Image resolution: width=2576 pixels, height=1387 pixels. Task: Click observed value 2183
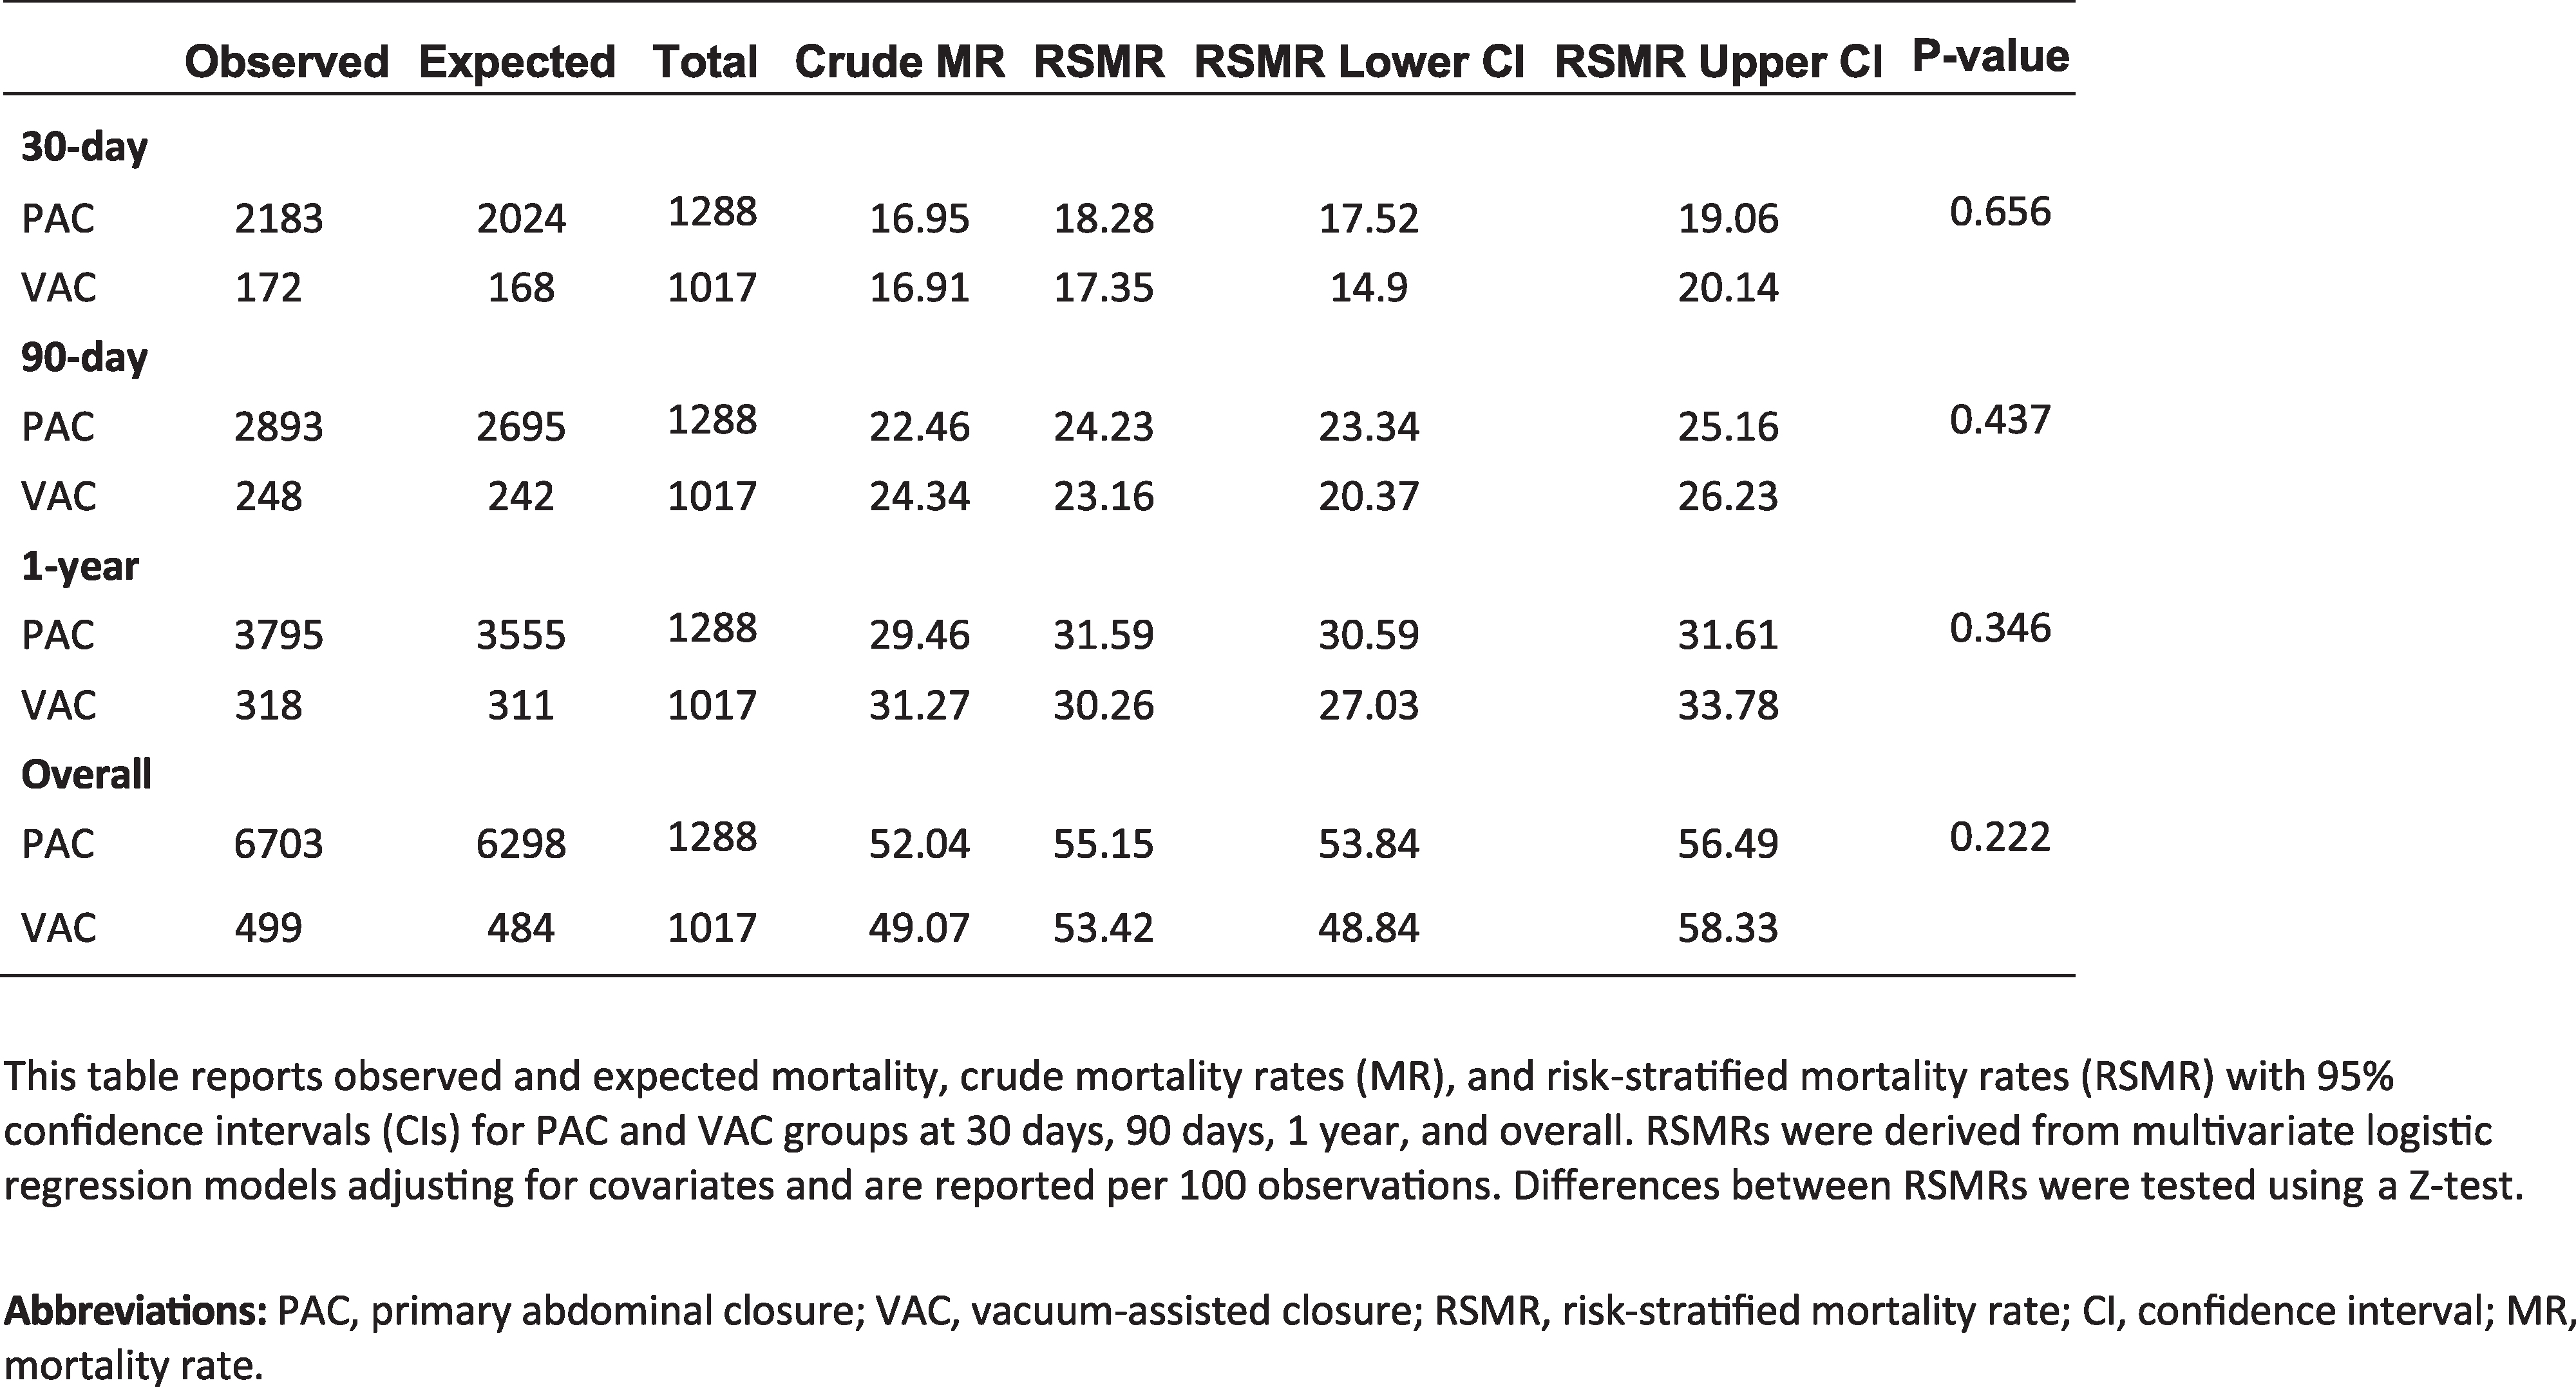point(279,218)
